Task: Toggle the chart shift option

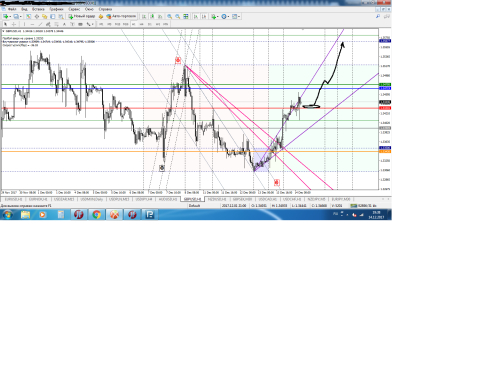Action: [204, 16]
